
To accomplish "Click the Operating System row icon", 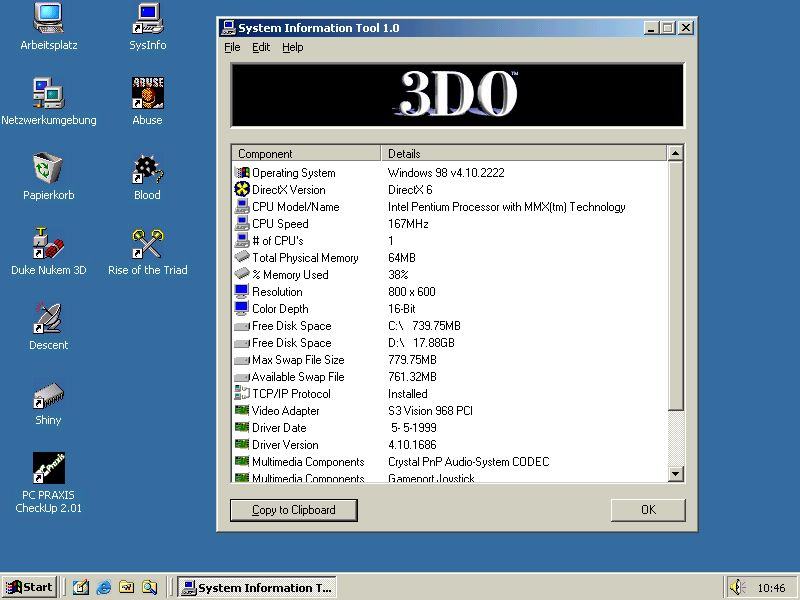I will pyautogui.click(x=242, y=172).
